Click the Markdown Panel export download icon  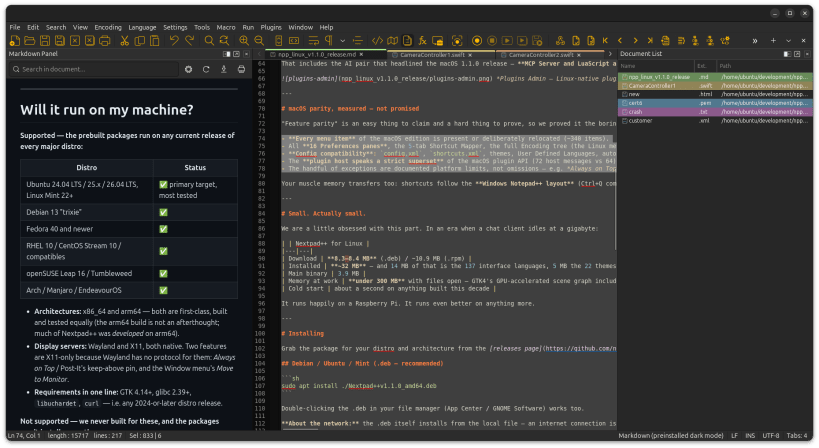(x=224, y=69)
